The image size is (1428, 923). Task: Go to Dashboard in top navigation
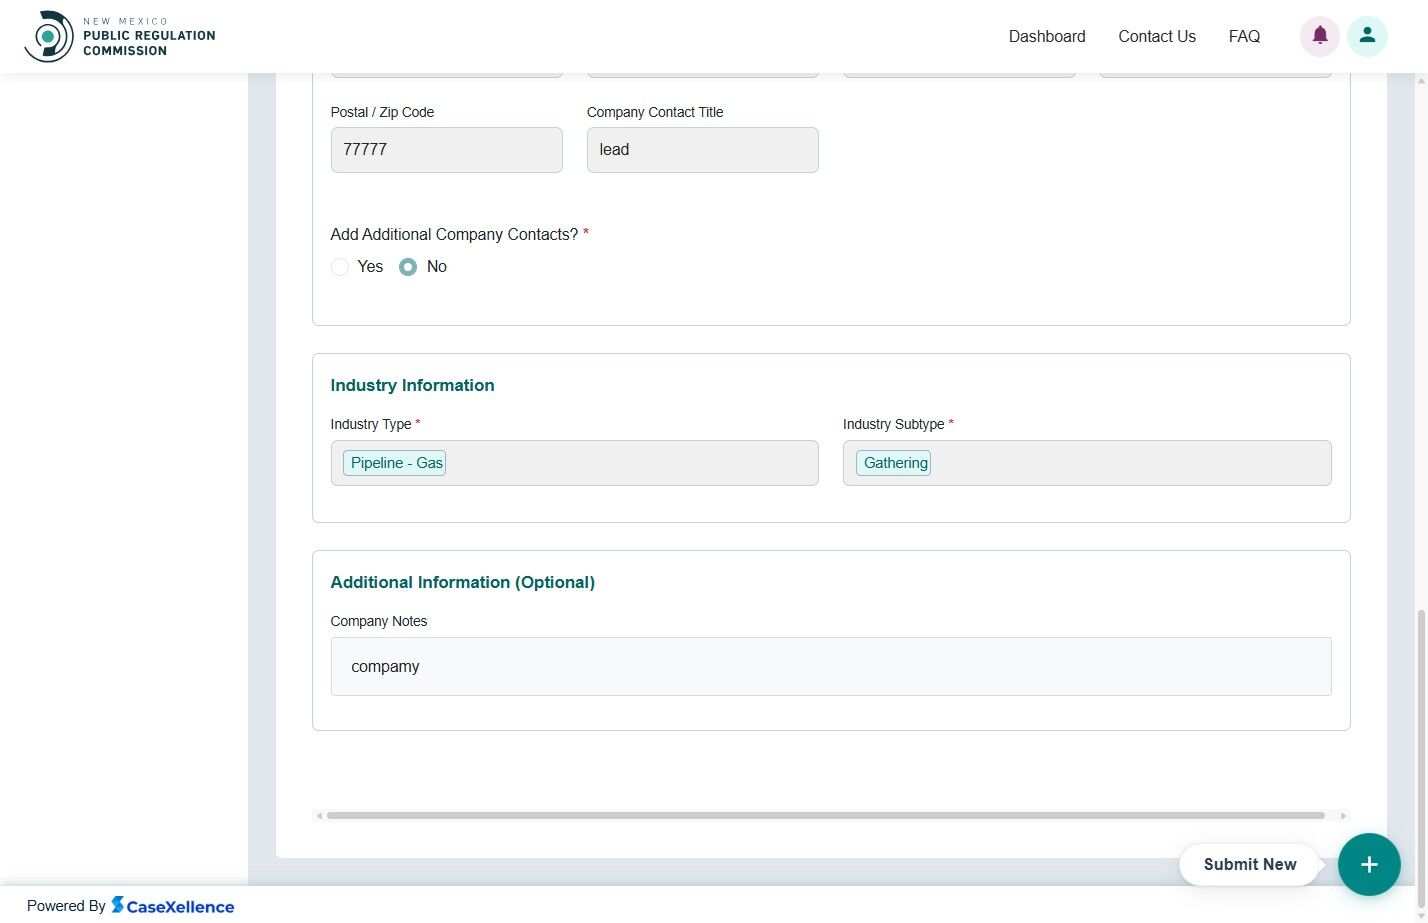click(1047, 36)
